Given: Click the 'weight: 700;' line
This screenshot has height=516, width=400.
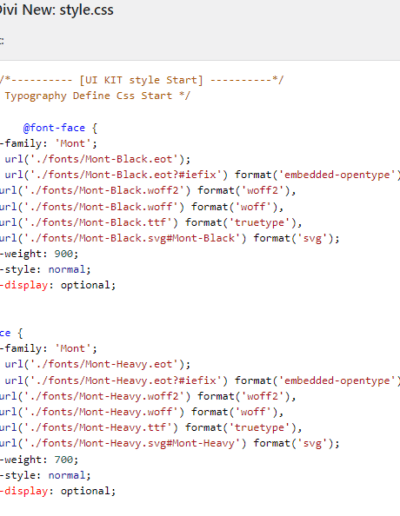Looking at the screenshot, I should (x=39, y=460).
